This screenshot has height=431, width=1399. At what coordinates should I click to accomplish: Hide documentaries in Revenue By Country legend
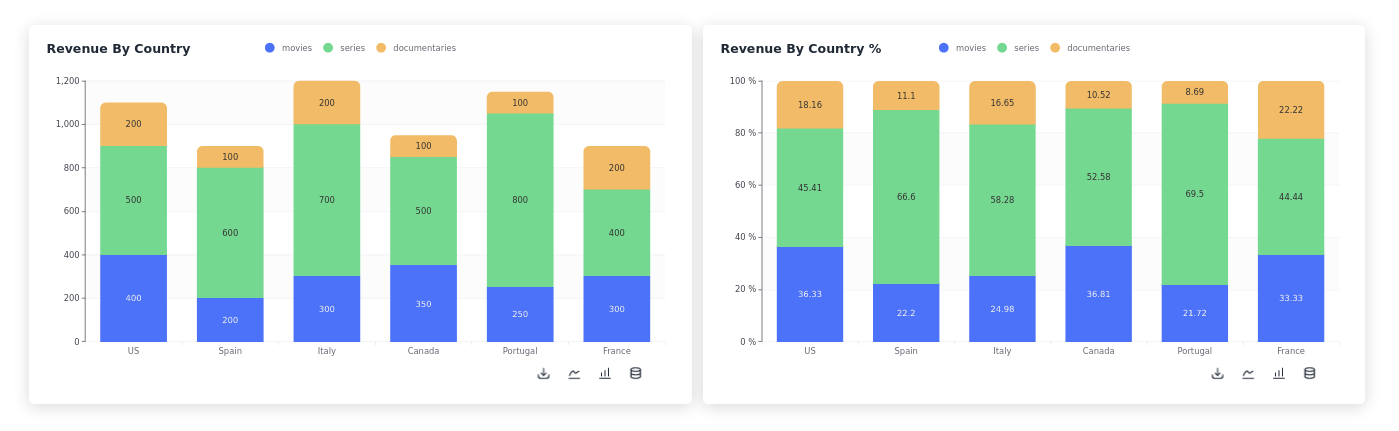pyautogui.click(x=416, y=48)
